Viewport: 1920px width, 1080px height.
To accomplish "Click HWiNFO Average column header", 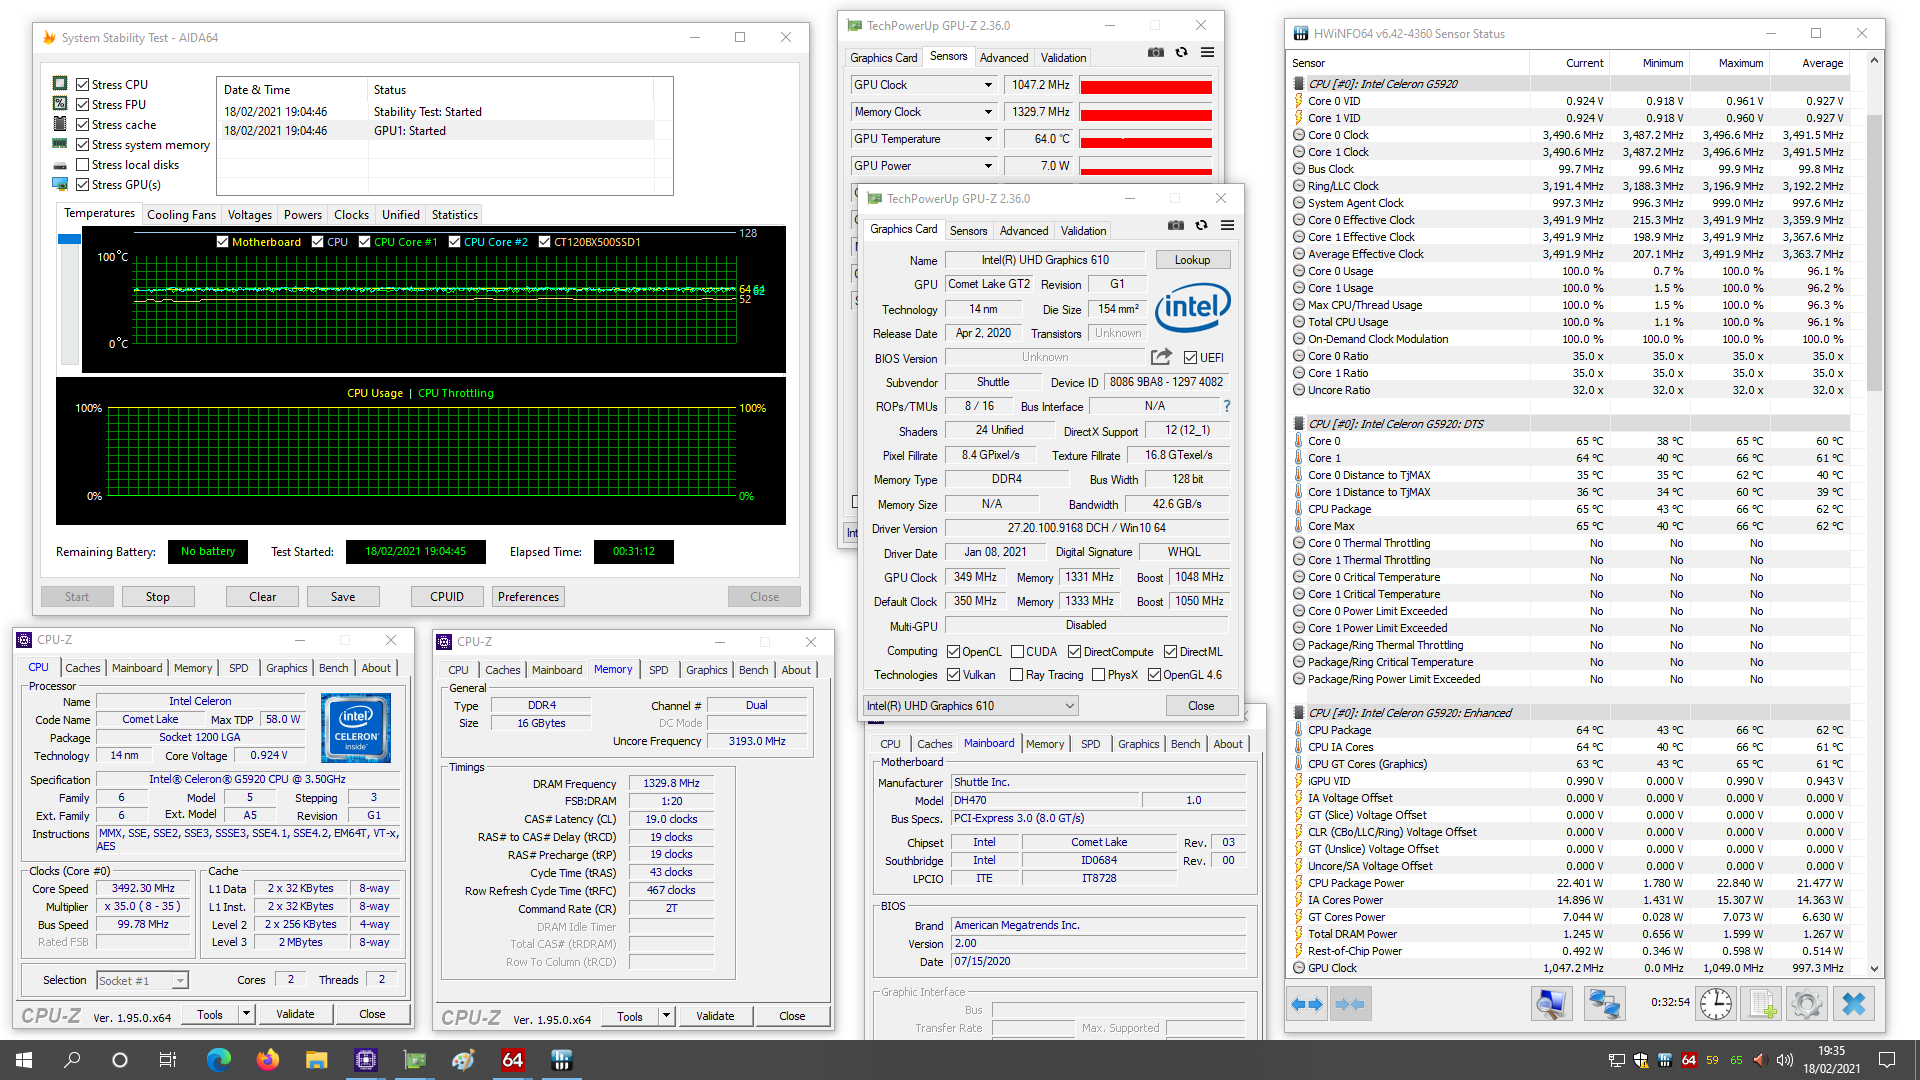I will pos(1822,63).
